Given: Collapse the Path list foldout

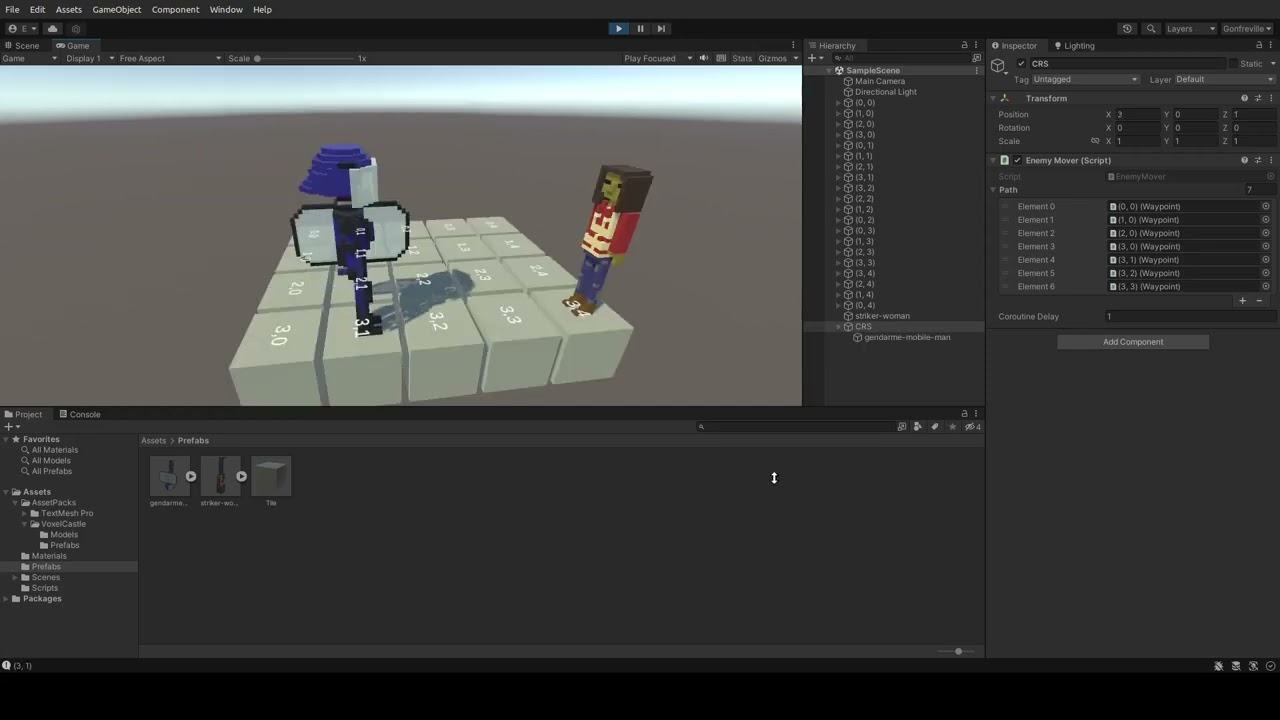Looking at the screenshot, I should [994, 190].
